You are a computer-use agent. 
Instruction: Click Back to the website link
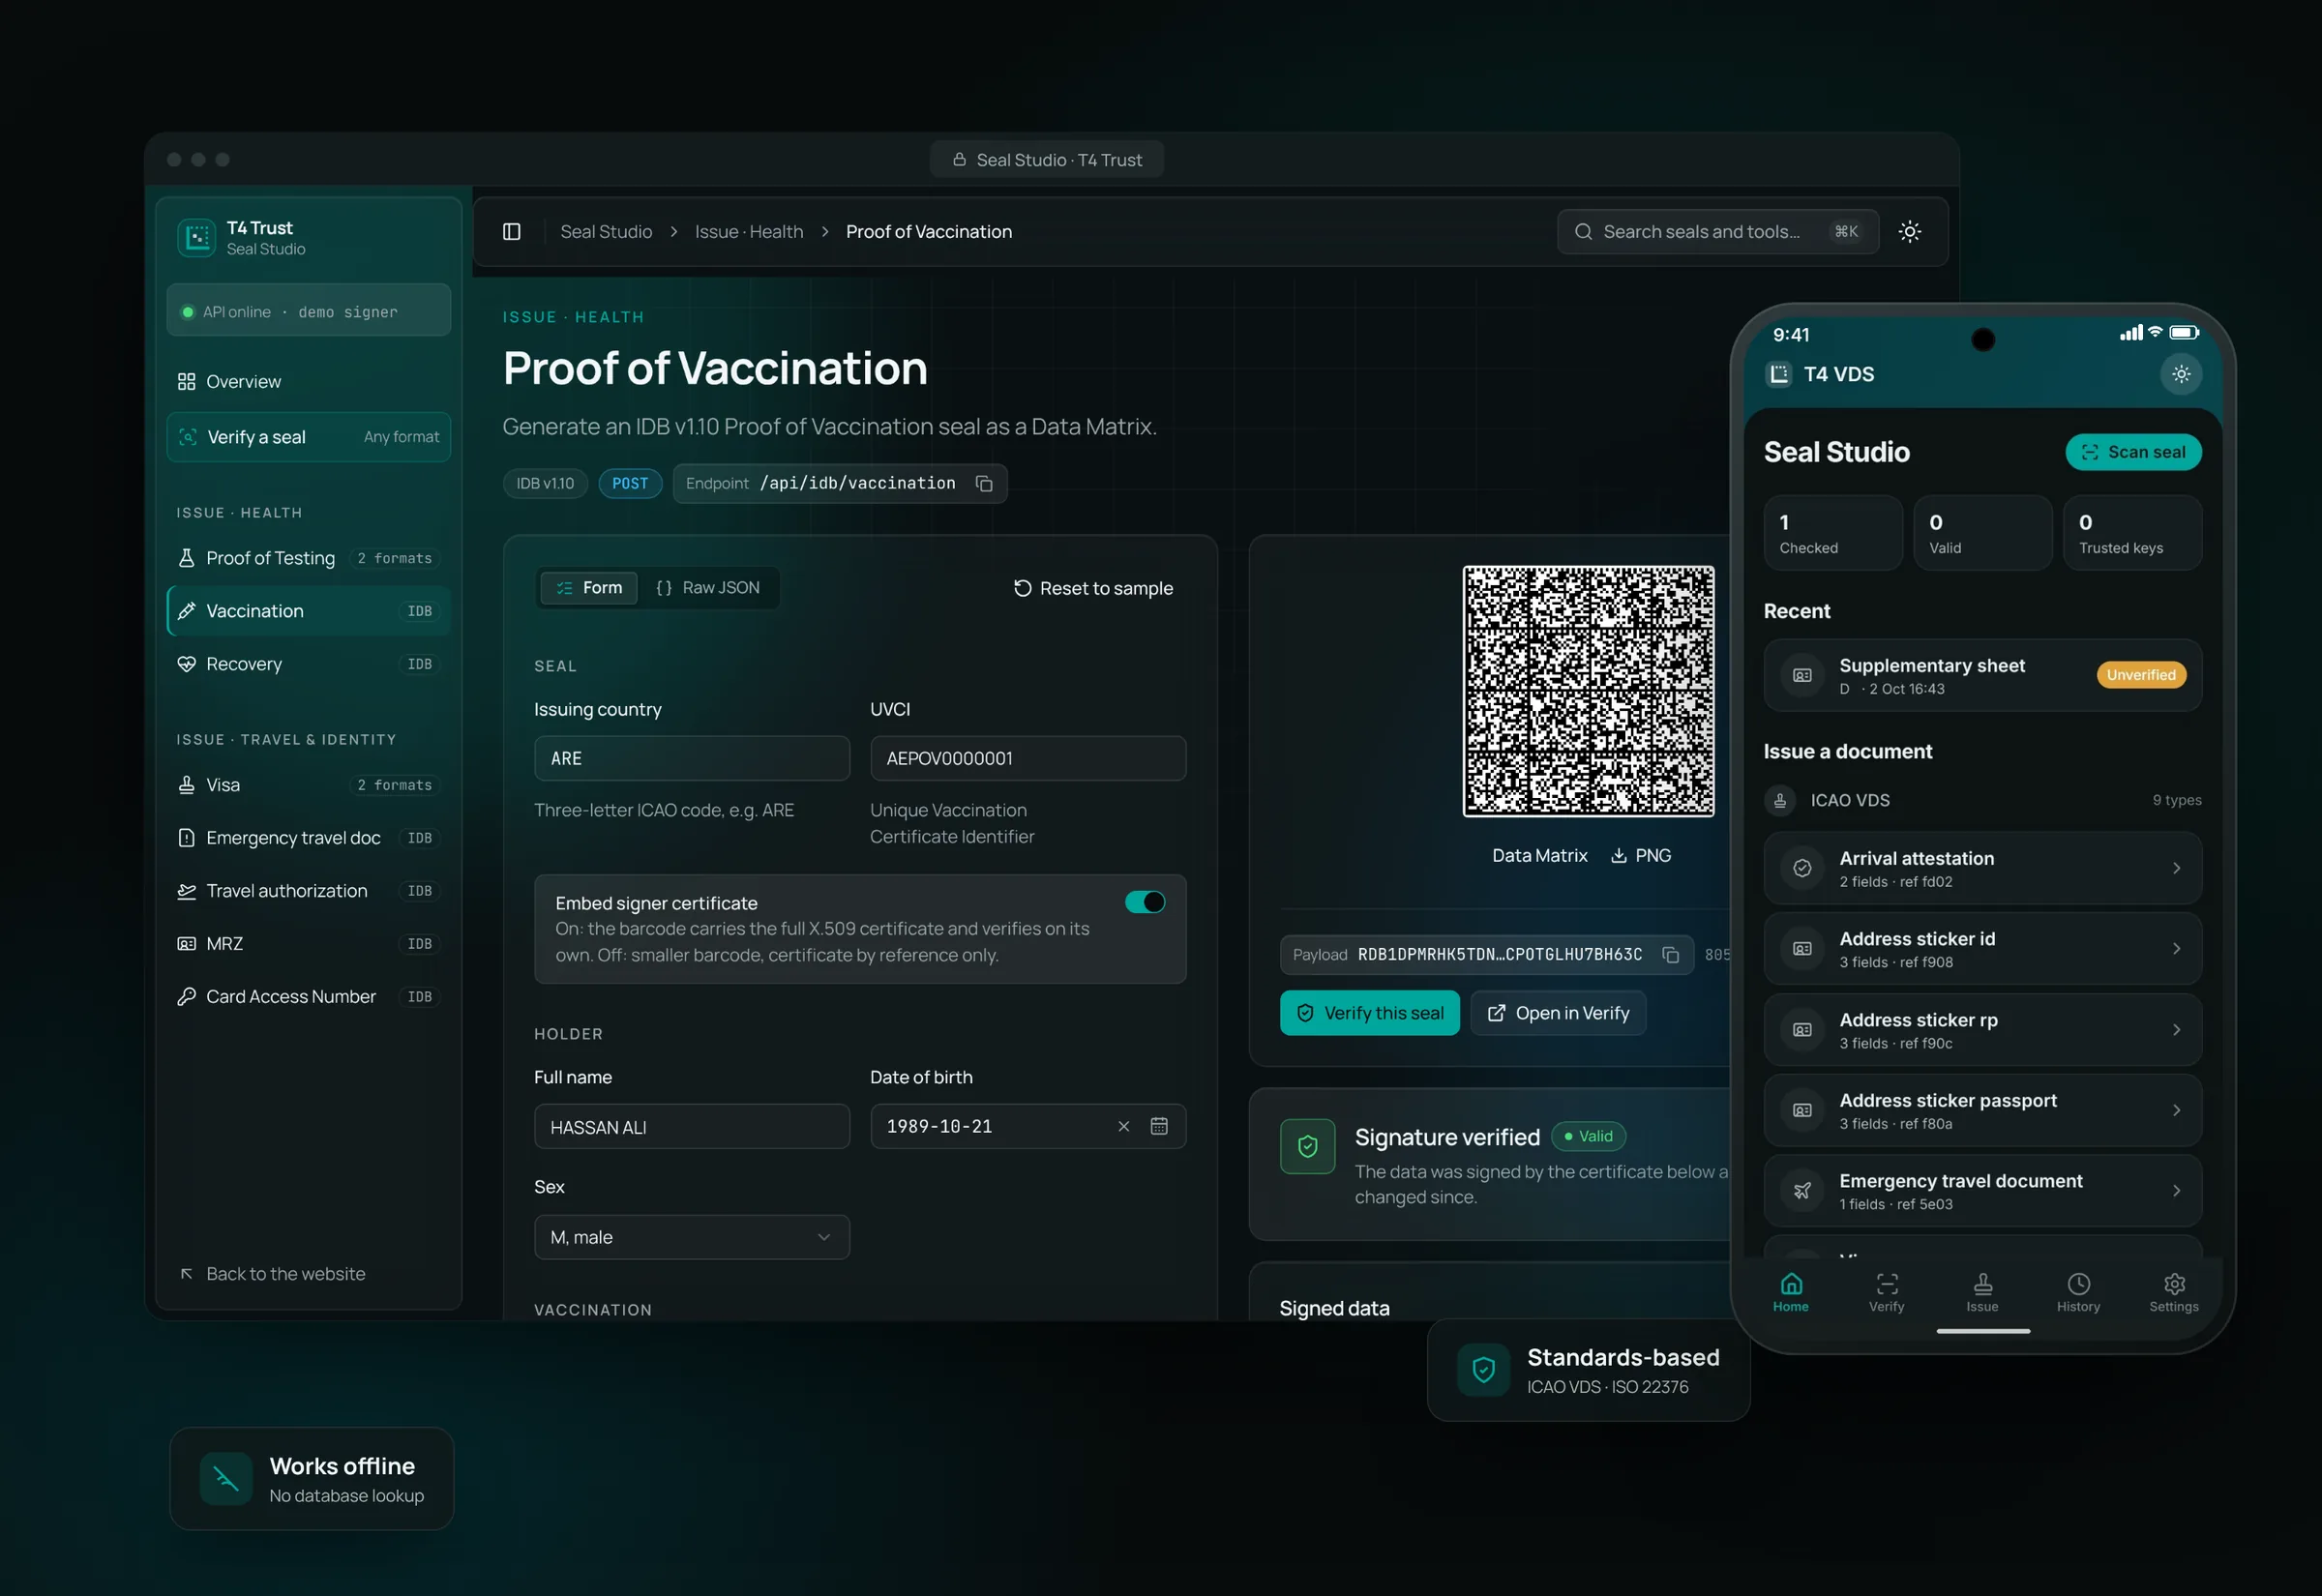click(272, 1275)
